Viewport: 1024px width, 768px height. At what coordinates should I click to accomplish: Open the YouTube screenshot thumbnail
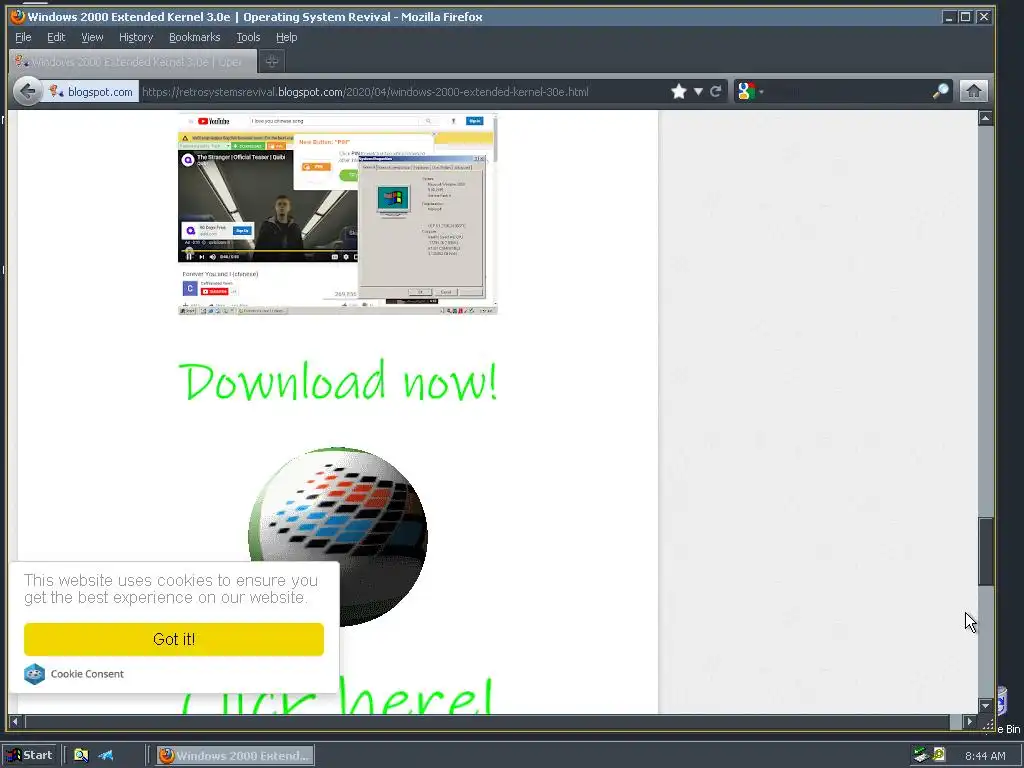[338, 214]
